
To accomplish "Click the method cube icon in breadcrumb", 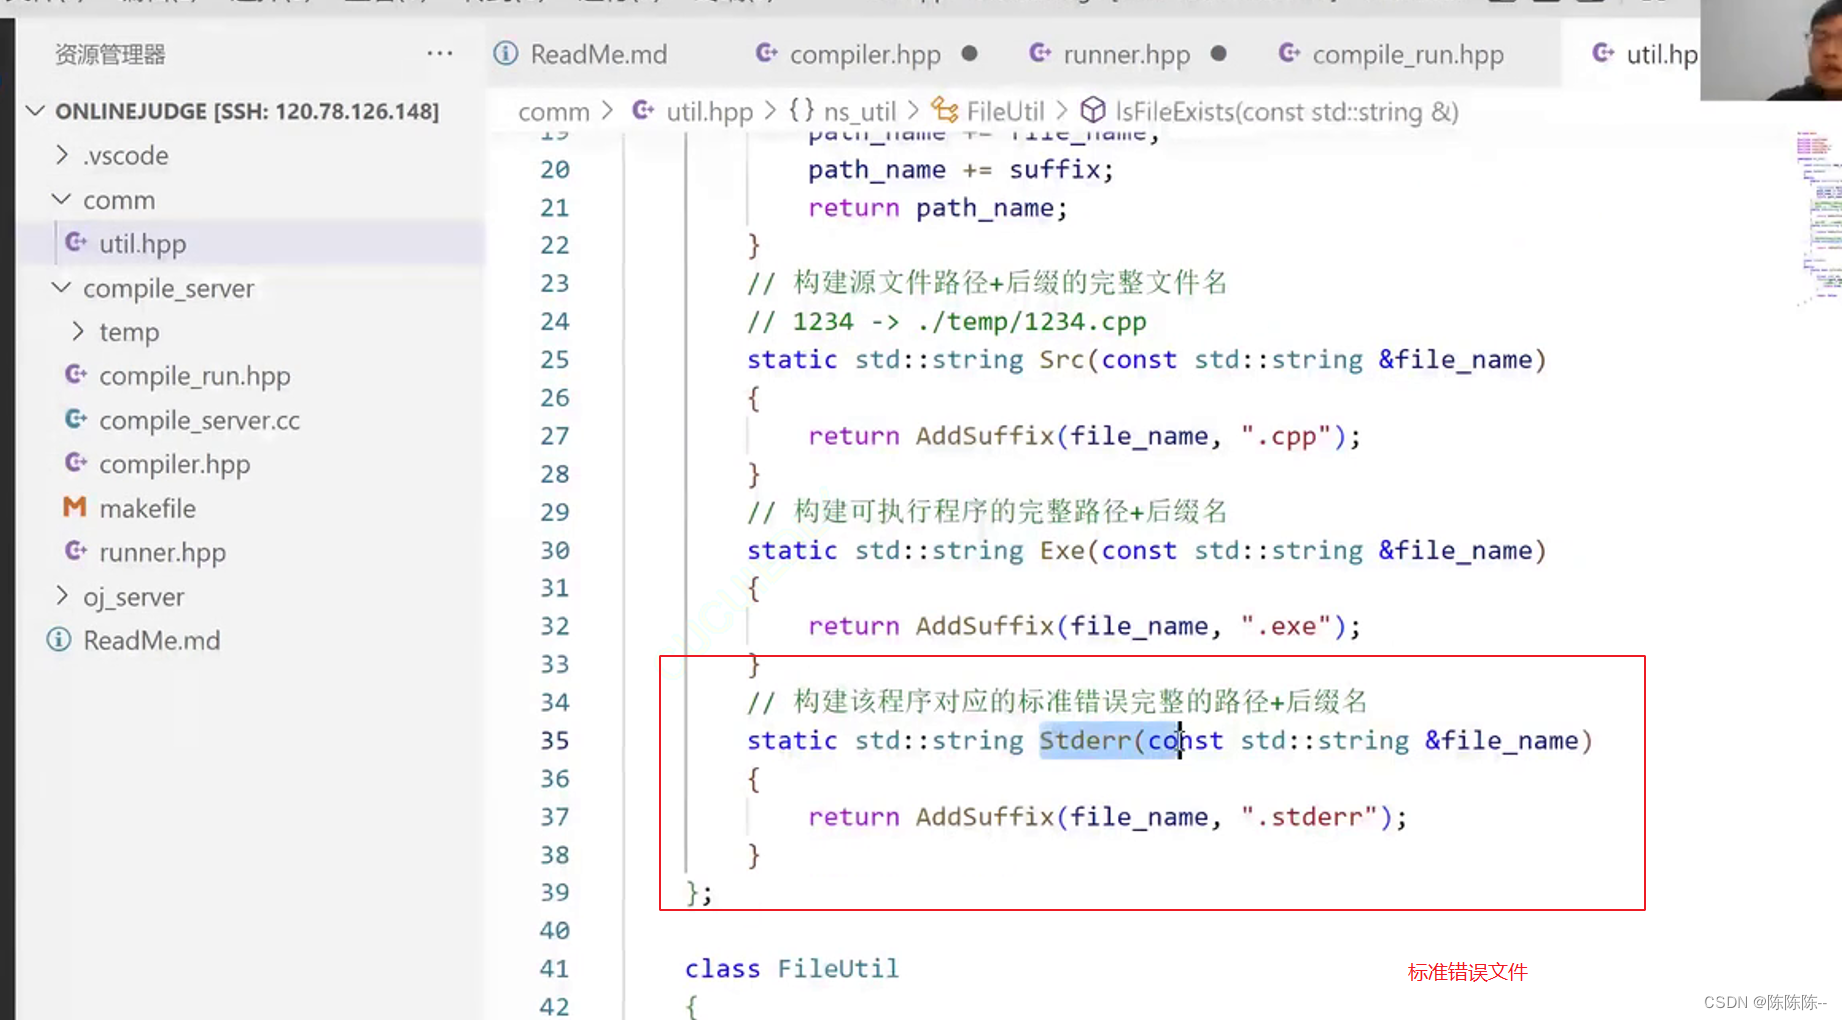I will (1093, 109).
